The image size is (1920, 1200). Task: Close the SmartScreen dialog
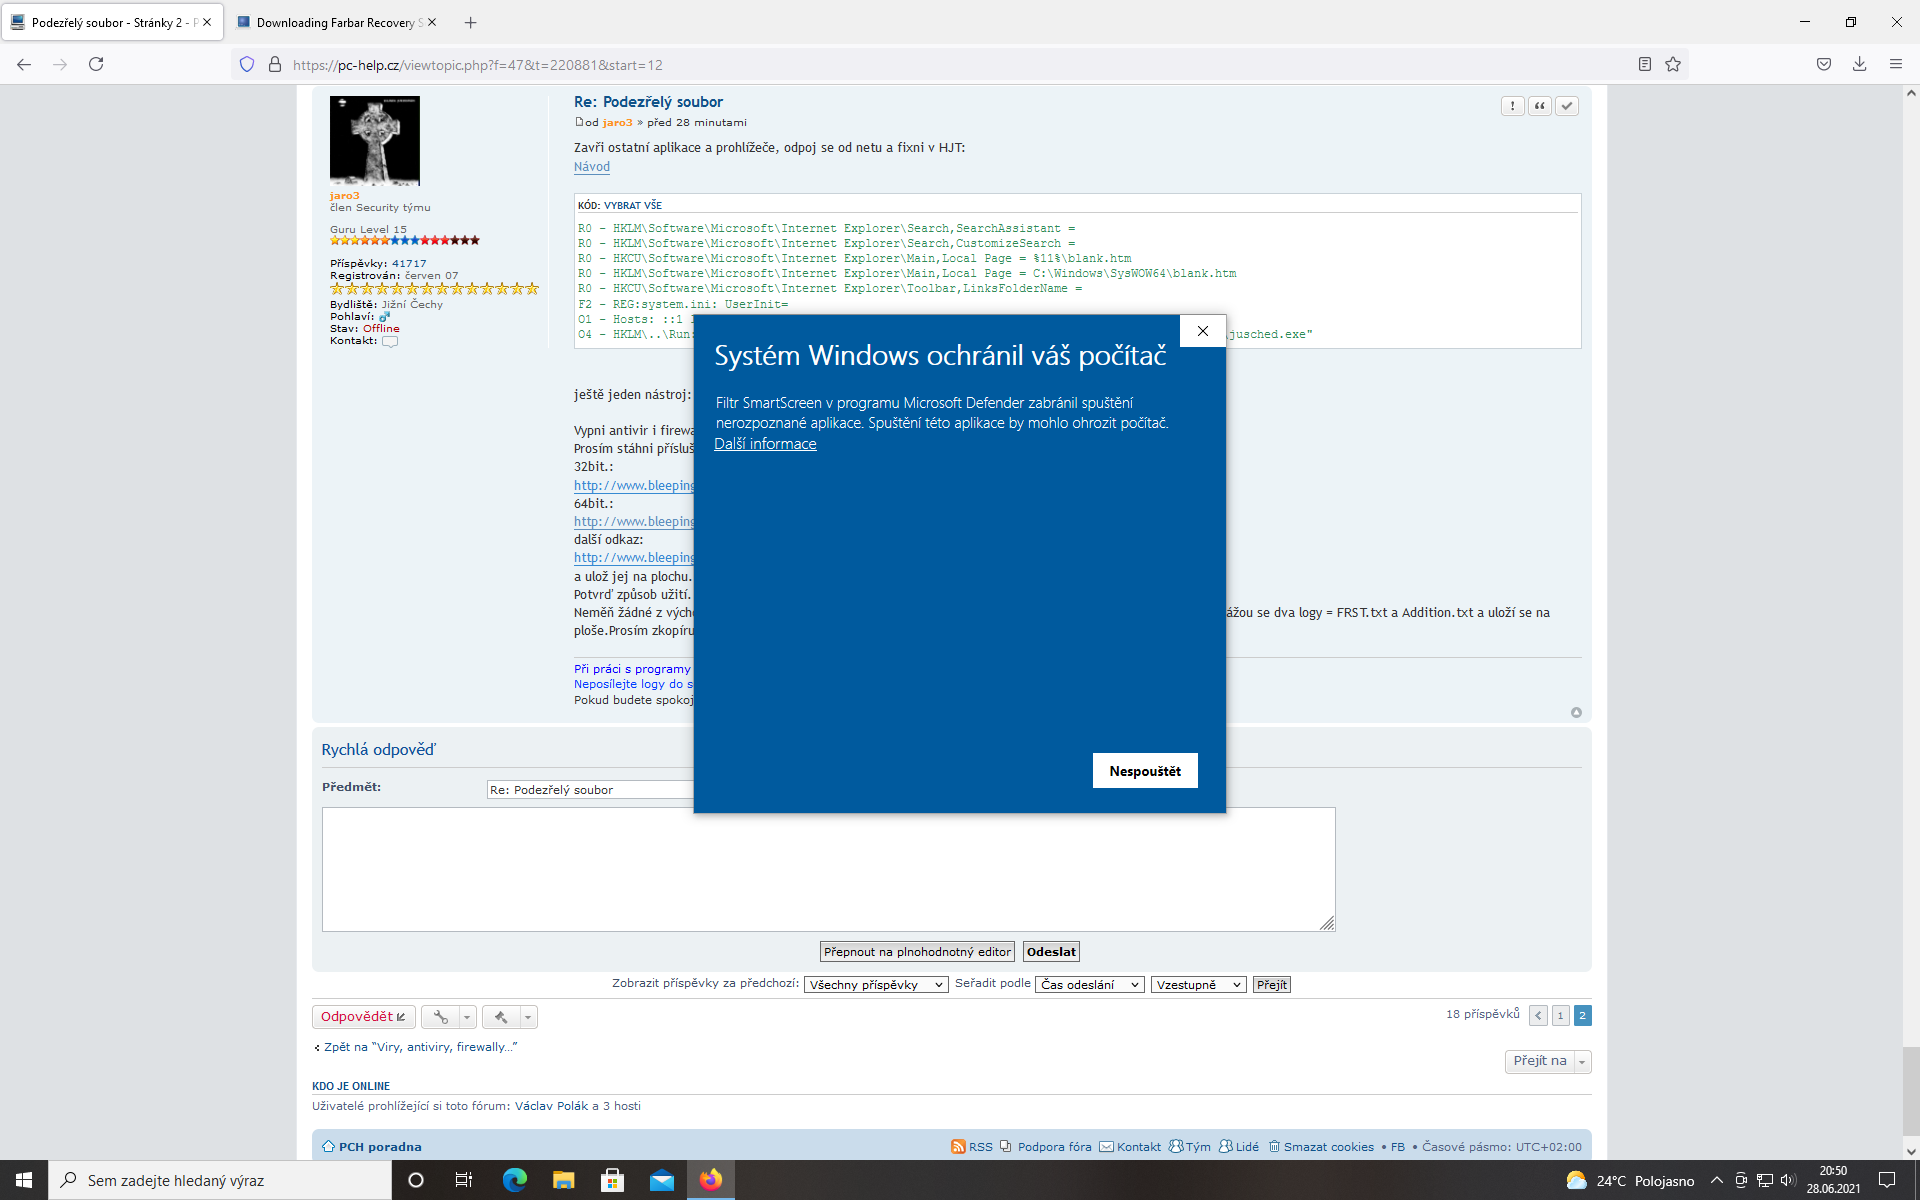pyautogui.click(x=1202, y=331)
